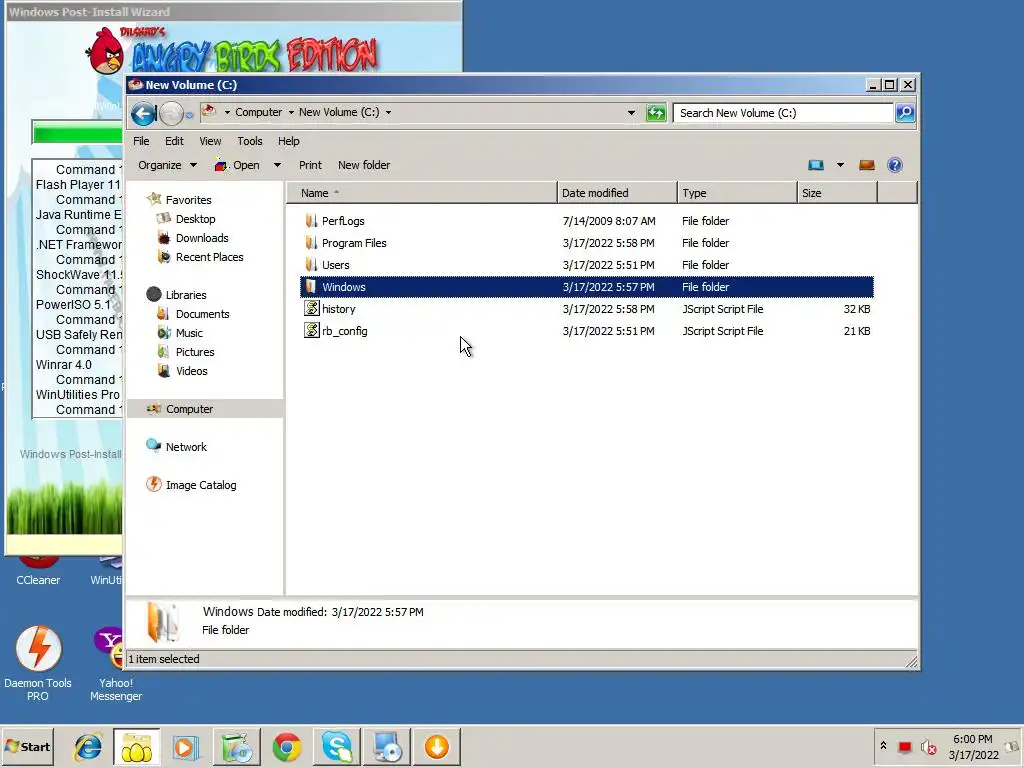This screenshot has height=768, width=1024.
Task: Sort by the Size column header
Action: pyautogui.click(x=837, y=193)
